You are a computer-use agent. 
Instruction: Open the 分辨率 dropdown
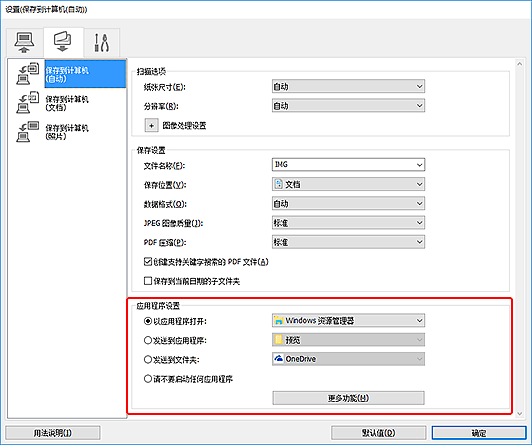pyautogui.click(x=348, y=106)
